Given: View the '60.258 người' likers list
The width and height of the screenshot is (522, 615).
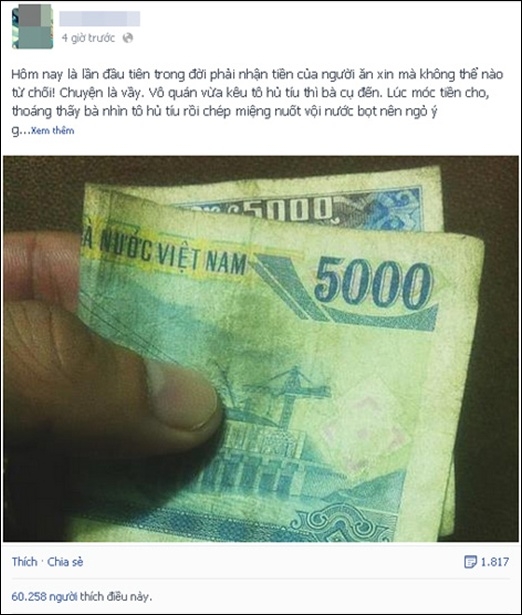Looking at the screenshot, I should point(44,597).
